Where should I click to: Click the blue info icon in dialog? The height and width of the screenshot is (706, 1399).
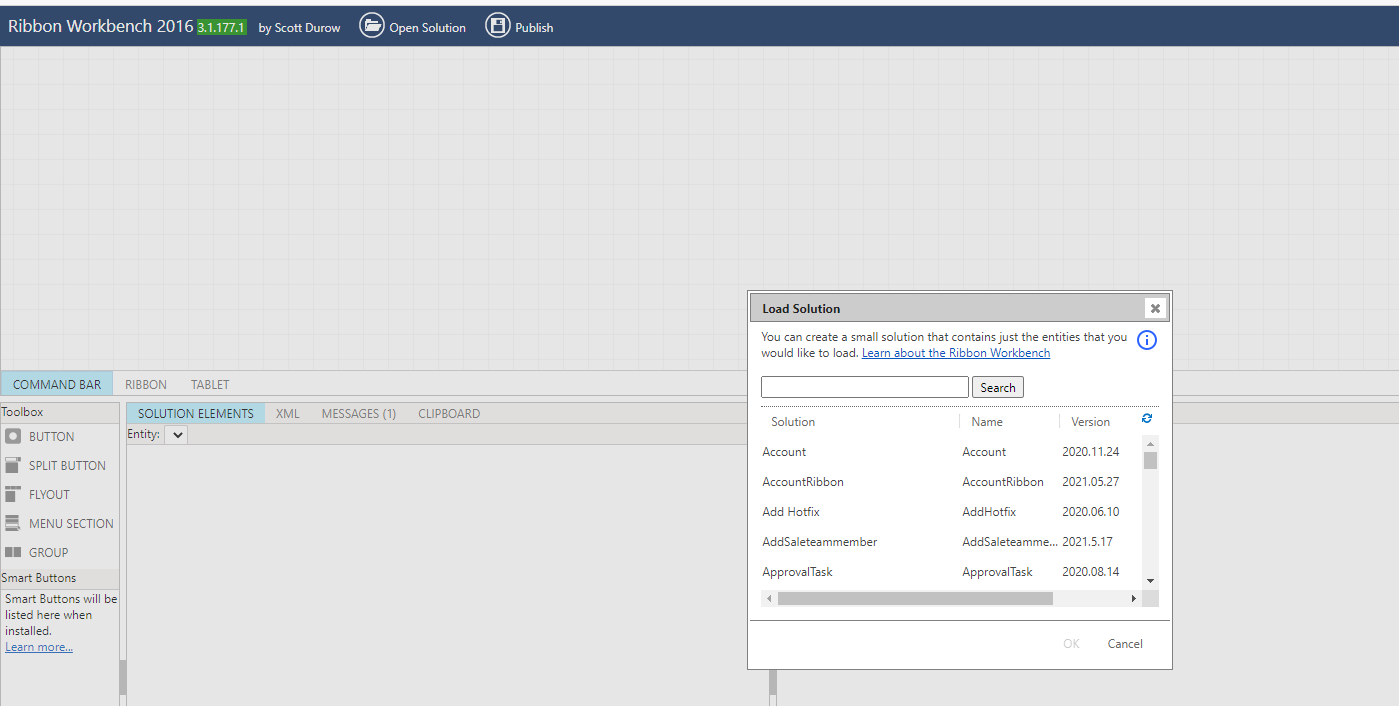[1147, 340]
